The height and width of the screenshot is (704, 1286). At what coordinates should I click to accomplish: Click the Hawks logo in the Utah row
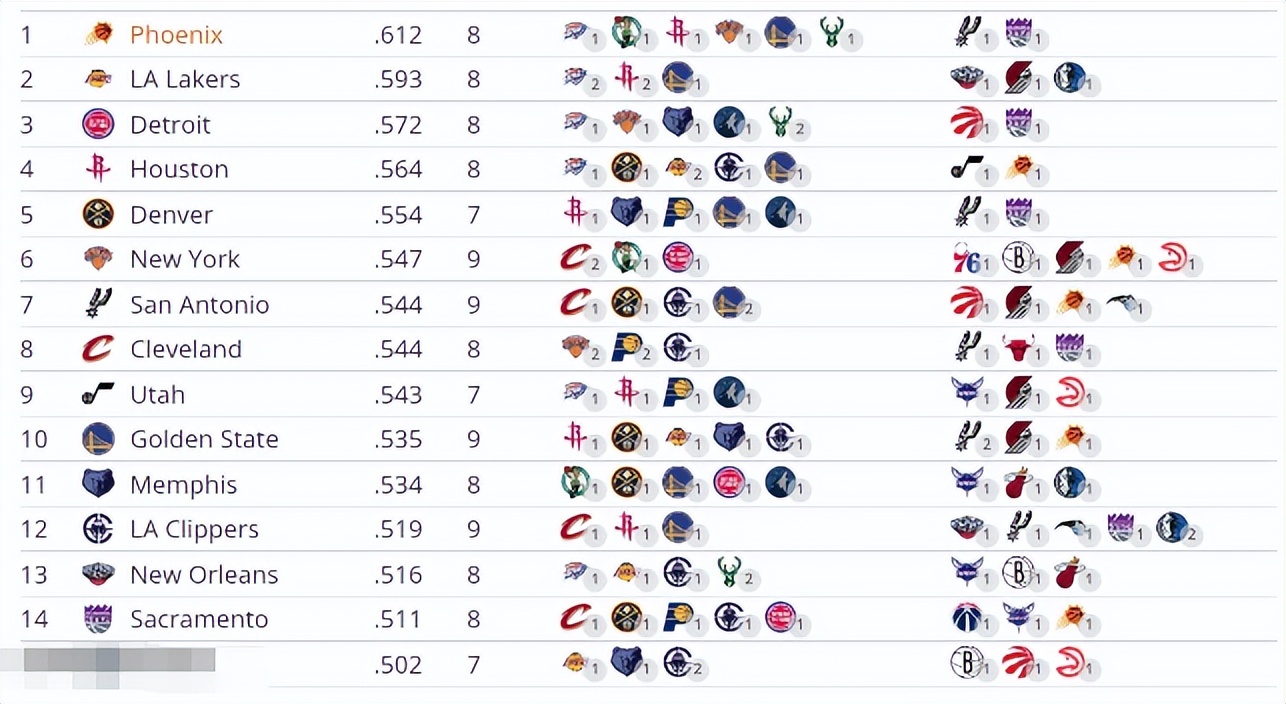(x=1070, y=392)
